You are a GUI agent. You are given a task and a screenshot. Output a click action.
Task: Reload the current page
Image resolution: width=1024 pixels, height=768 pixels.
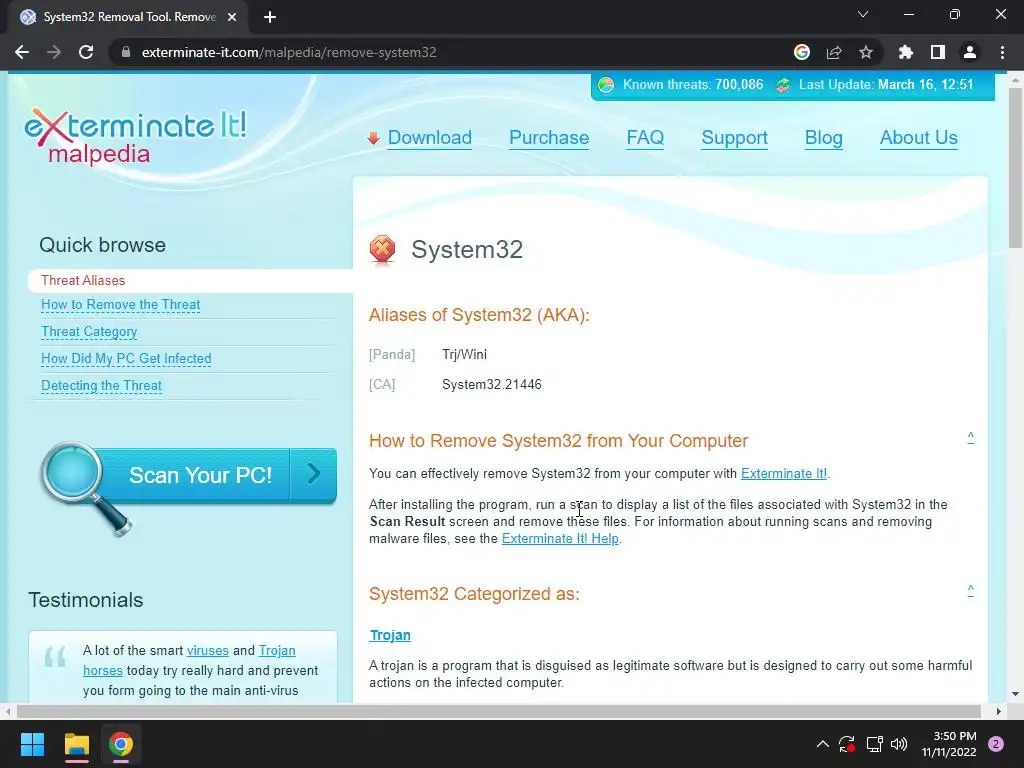[86, 52]
